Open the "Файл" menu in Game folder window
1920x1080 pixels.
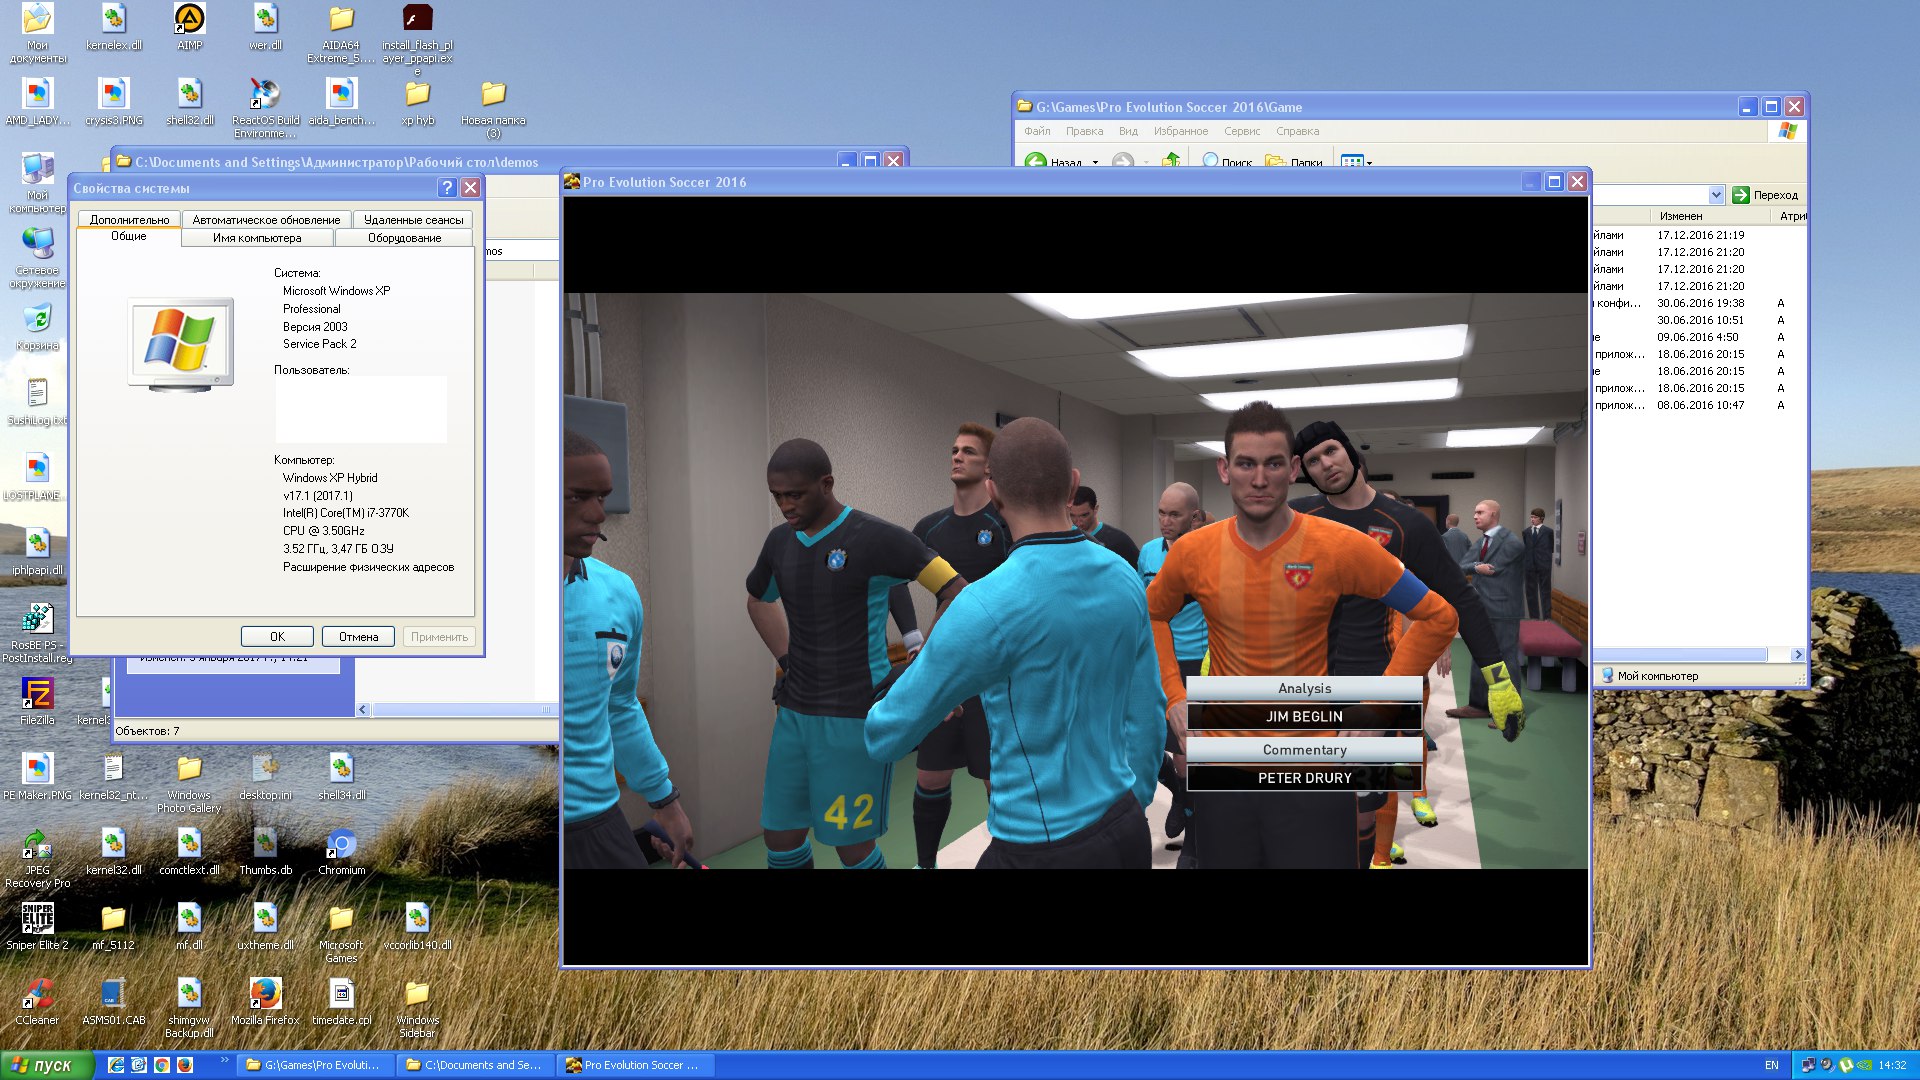(x=1037, y=131)
